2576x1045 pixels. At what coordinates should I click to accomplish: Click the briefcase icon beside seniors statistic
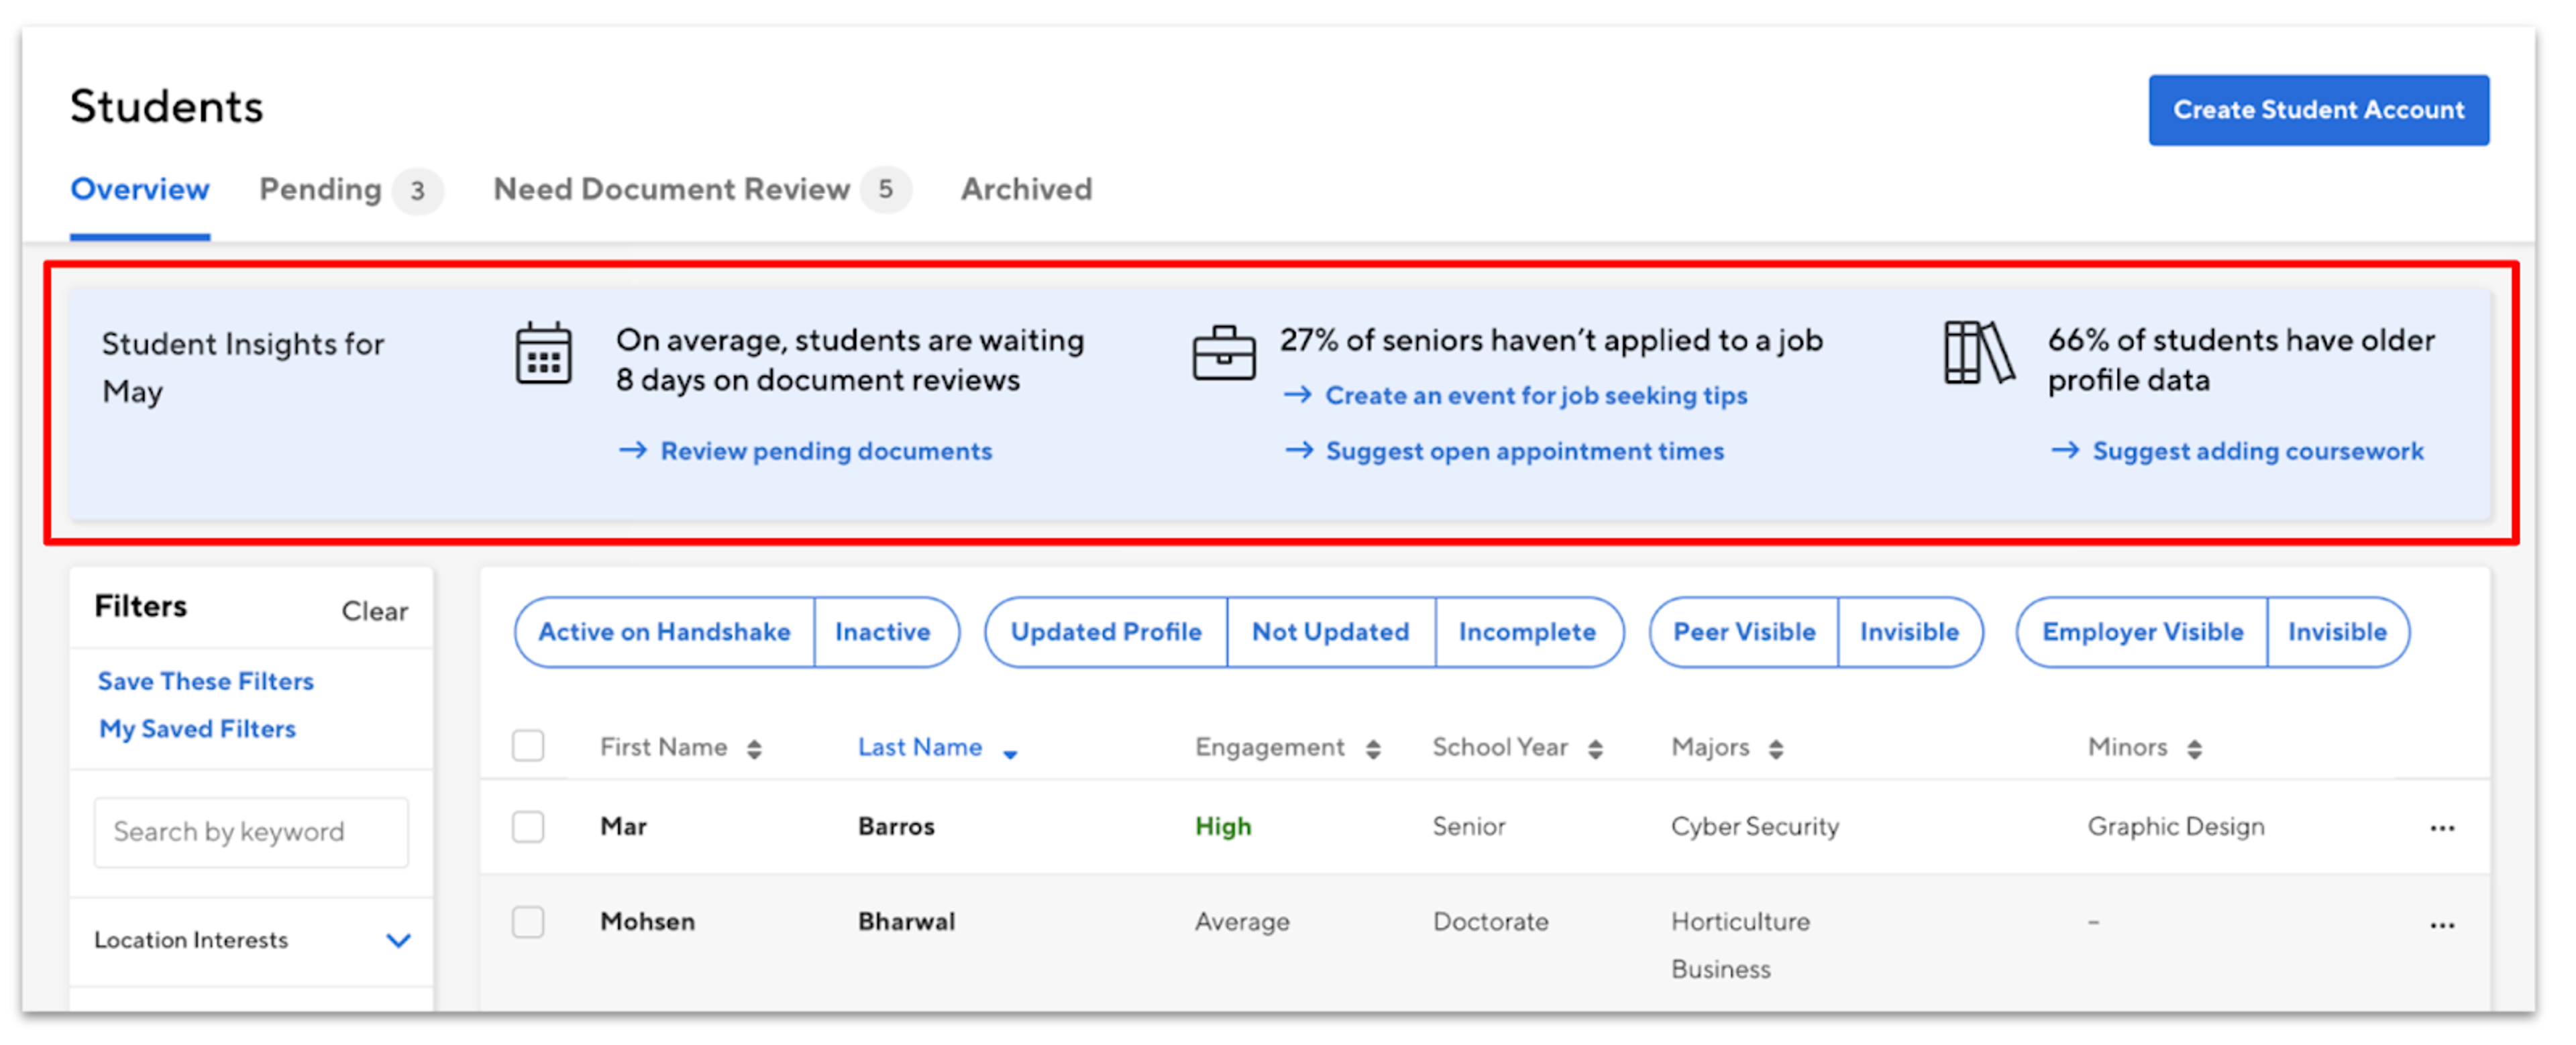click(1223, 353)
